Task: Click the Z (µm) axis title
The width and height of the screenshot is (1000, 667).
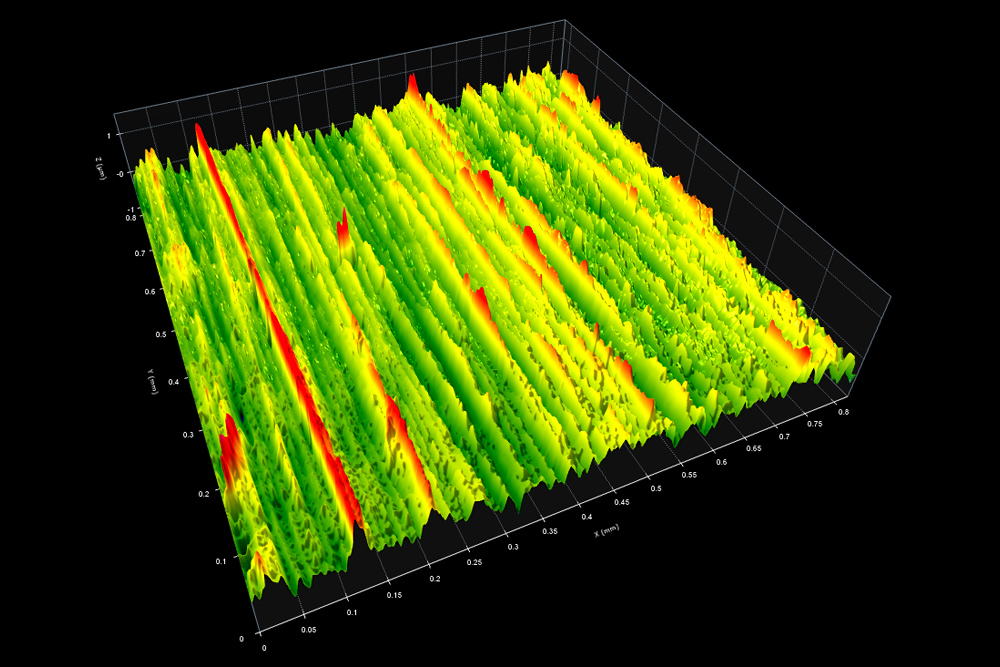Action: pyautogui.click(x=100, y=167)
